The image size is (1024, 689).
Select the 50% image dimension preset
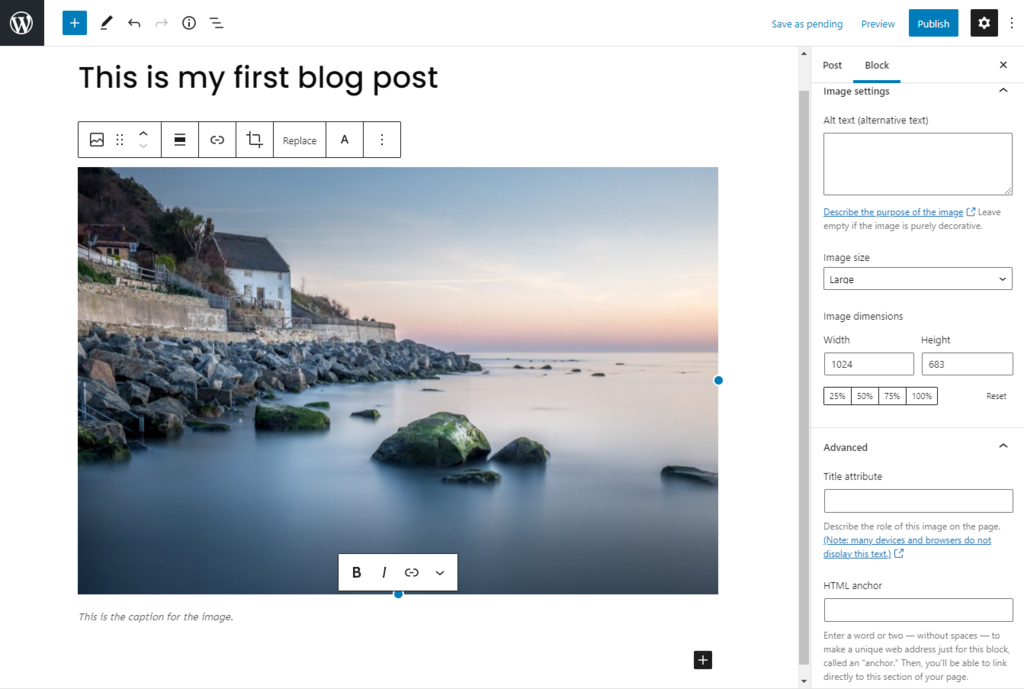tap(864, 396)
